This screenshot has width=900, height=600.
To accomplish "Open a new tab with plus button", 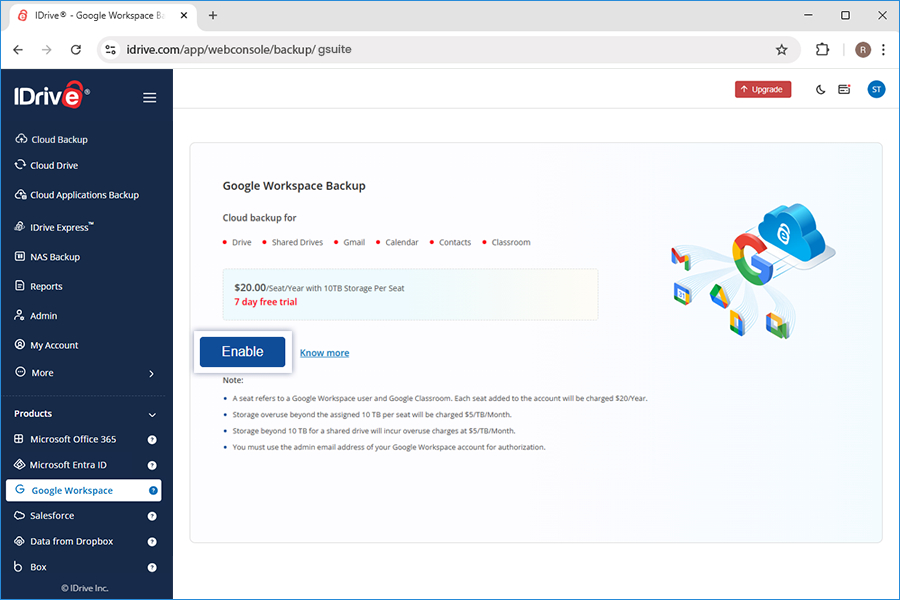I will [x=213, y=16].
